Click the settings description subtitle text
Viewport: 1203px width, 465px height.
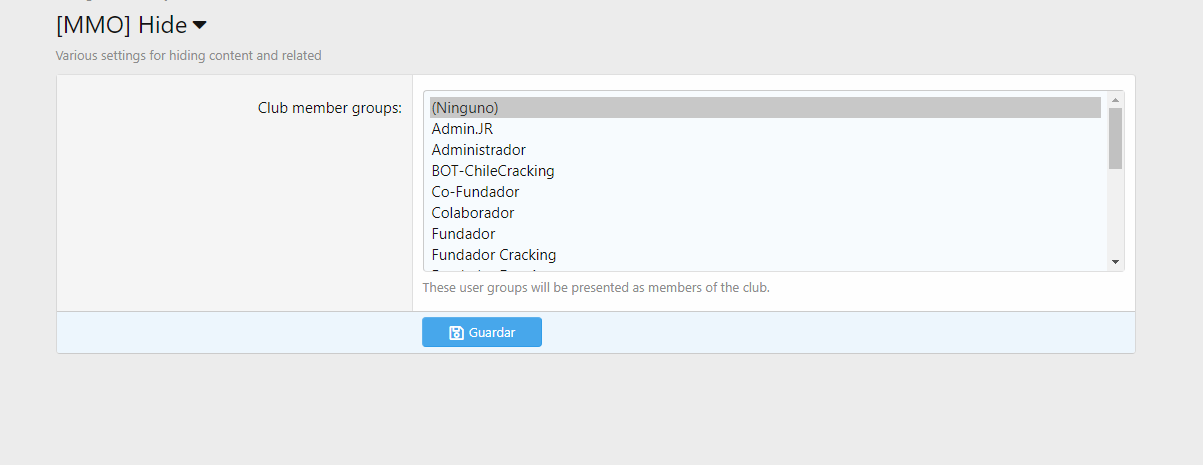click(x=188, y=56)
